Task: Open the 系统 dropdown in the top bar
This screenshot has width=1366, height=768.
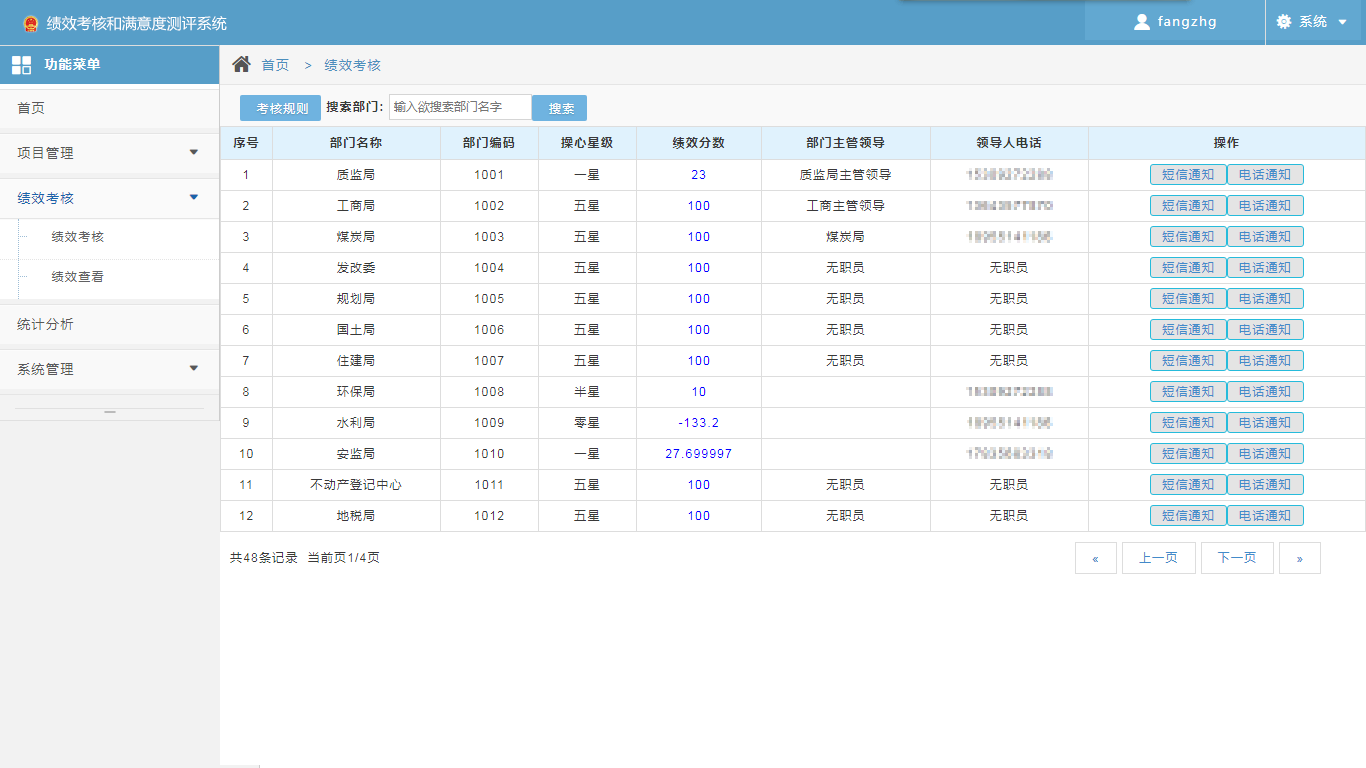Action: click(x=1315, y=21)
